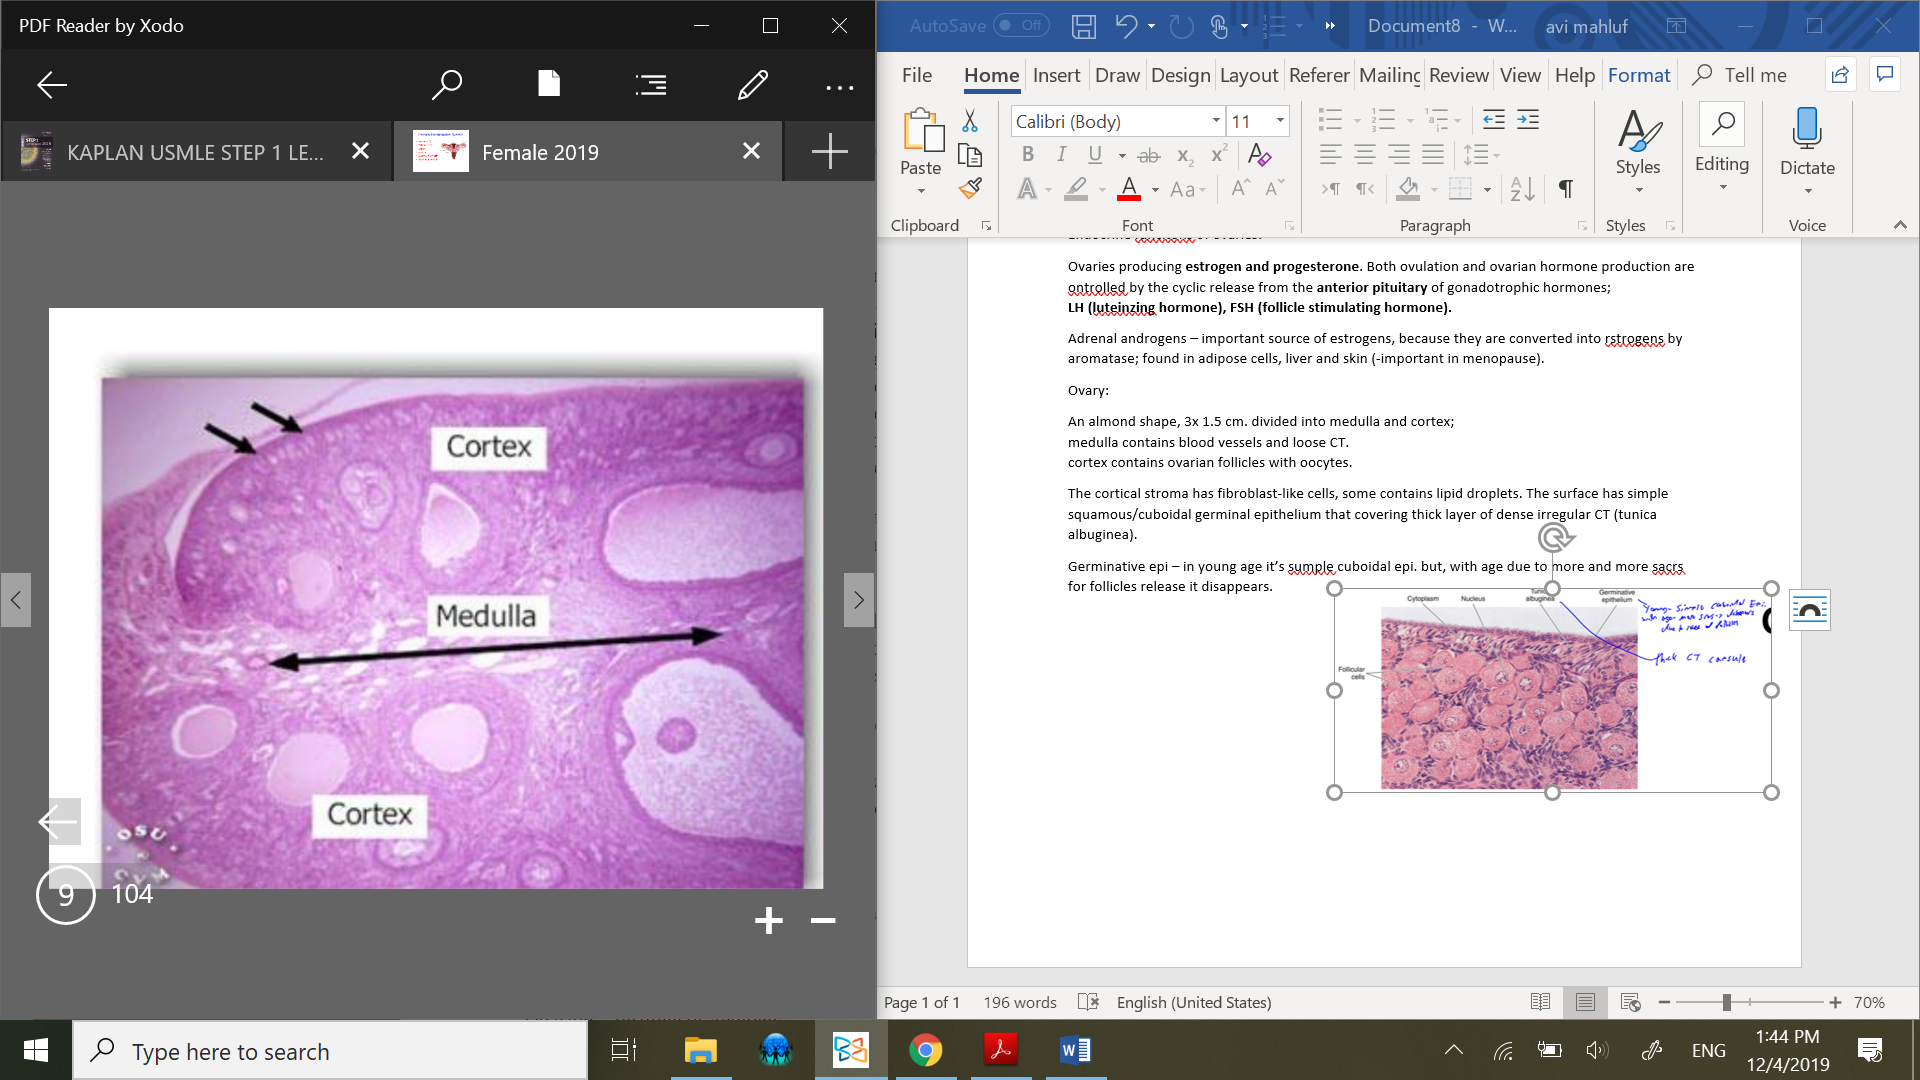
Task: Expand the Calibri font name dropdown
Action: click(1216, 121)
